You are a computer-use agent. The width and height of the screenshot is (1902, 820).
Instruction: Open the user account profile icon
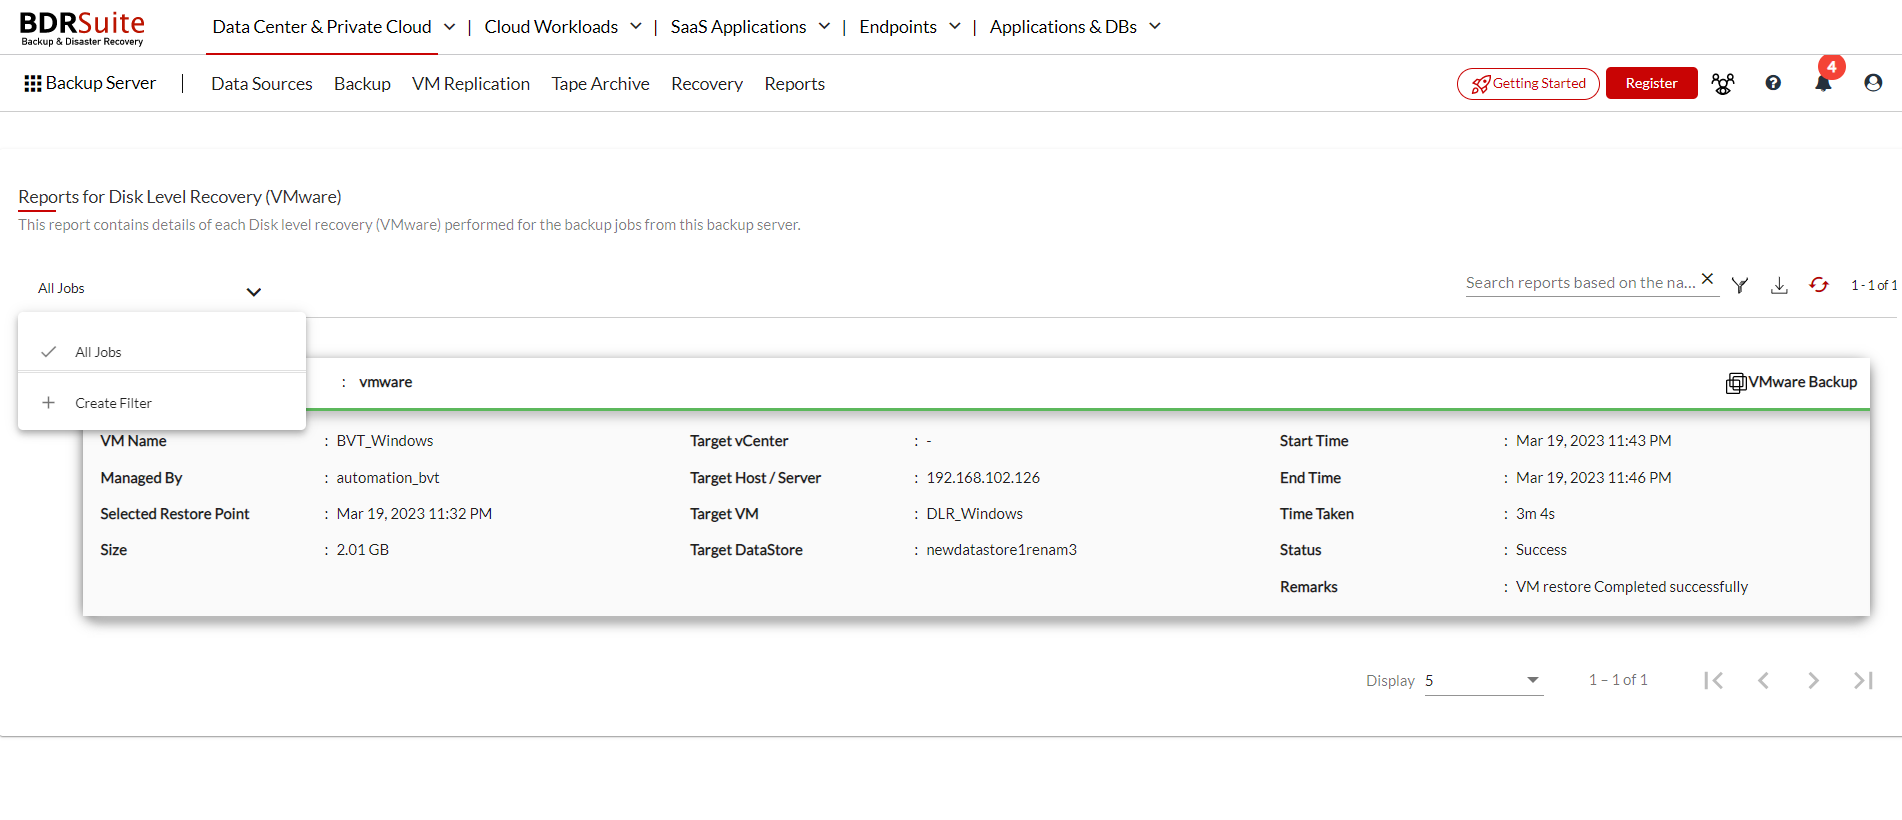pos(1873,83)
